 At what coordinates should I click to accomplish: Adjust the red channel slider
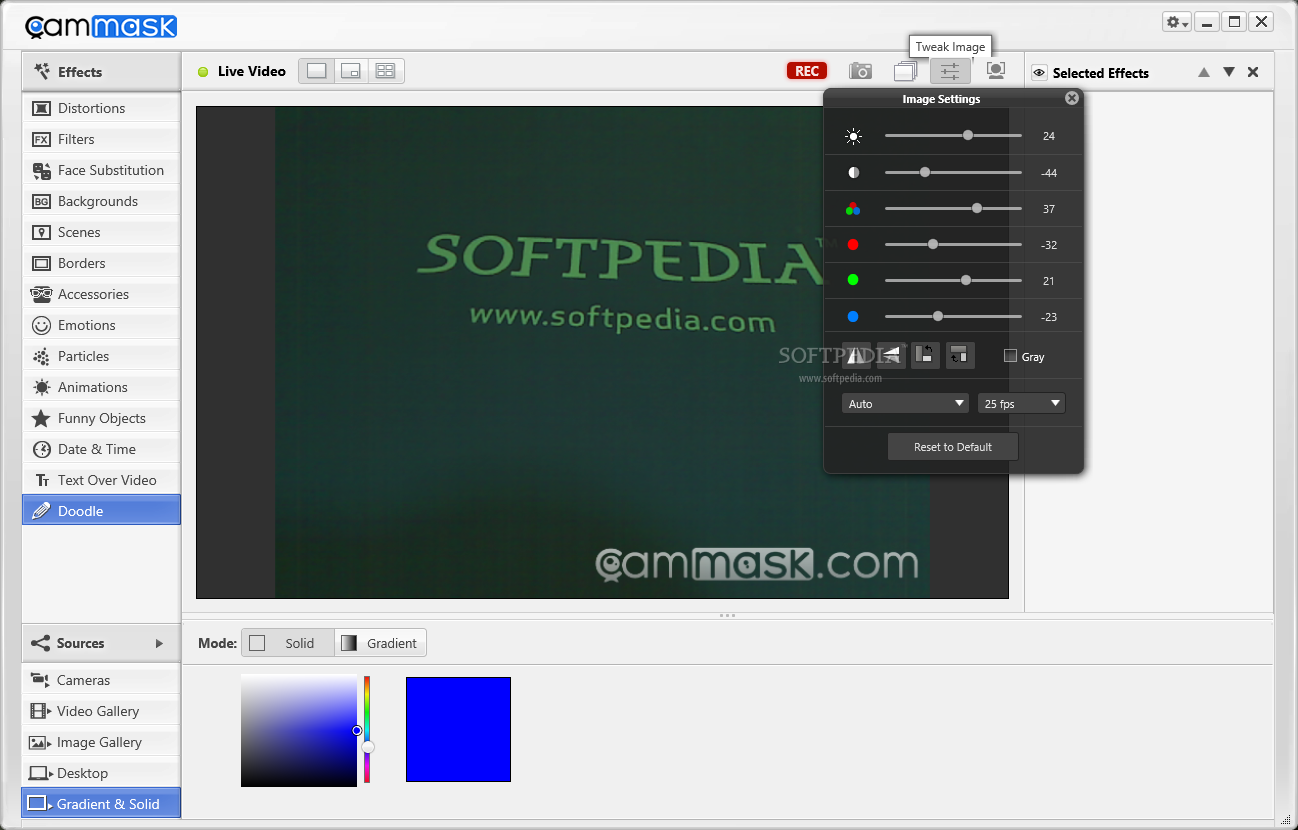tap(953, 244)
